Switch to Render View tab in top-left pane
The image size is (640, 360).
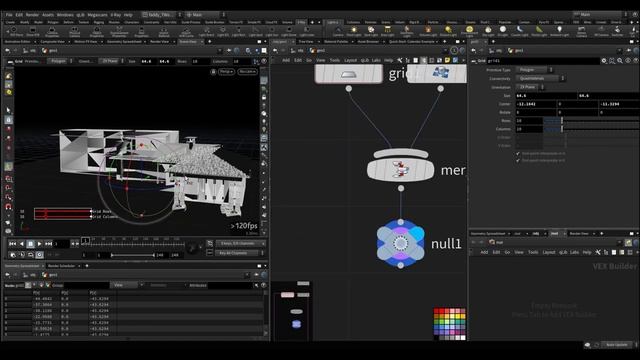coord(159,42)
